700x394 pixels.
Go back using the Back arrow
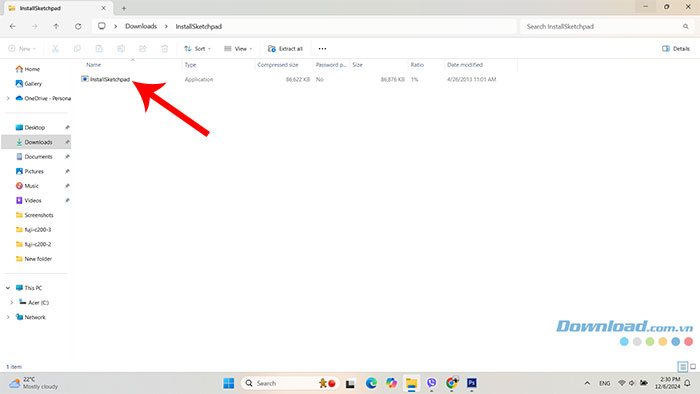(x=12, y=26)
